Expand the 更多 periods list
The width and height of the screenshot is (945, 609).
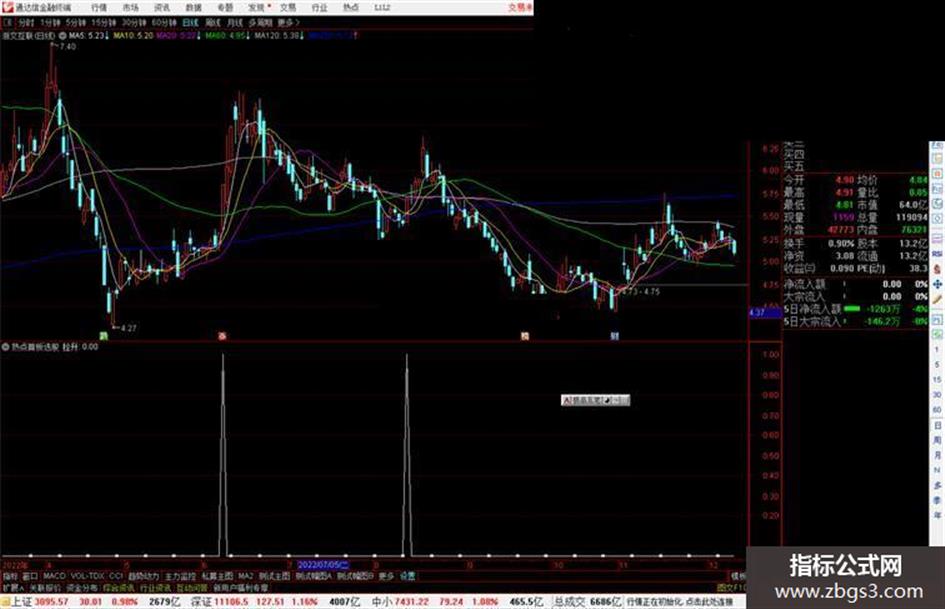point(288,22)
